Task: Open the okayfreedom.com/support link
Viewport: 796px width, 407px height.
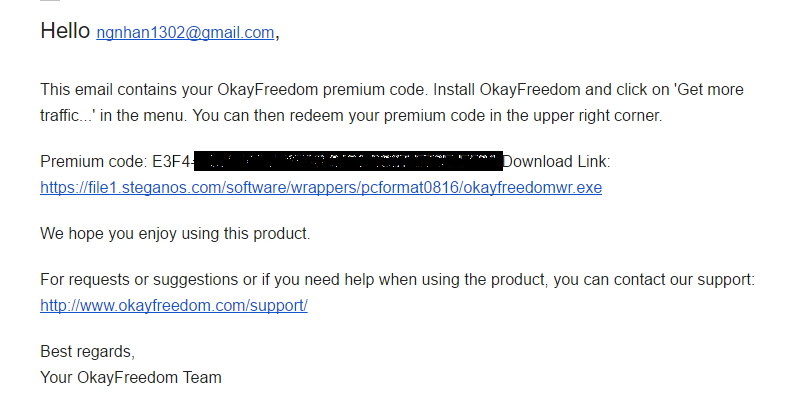Action: (173, 305)
